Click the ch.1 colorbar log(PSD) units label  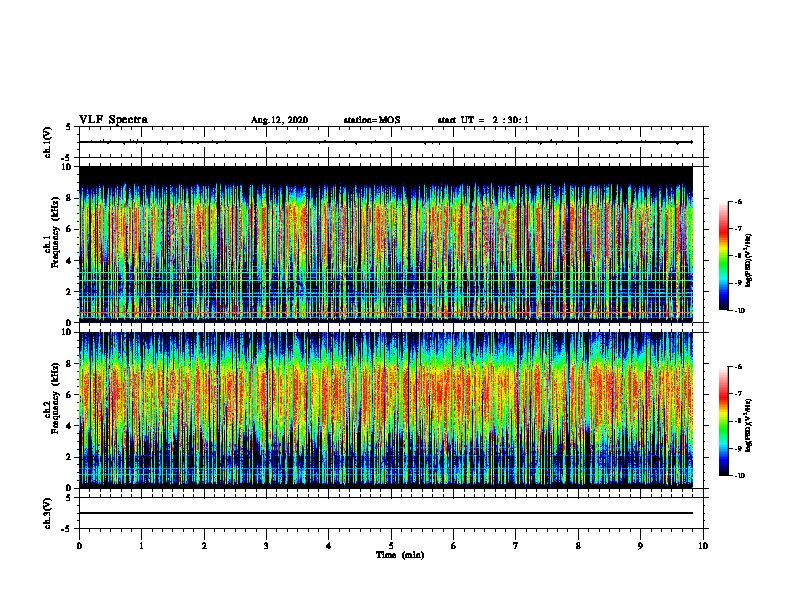(749, 261)
